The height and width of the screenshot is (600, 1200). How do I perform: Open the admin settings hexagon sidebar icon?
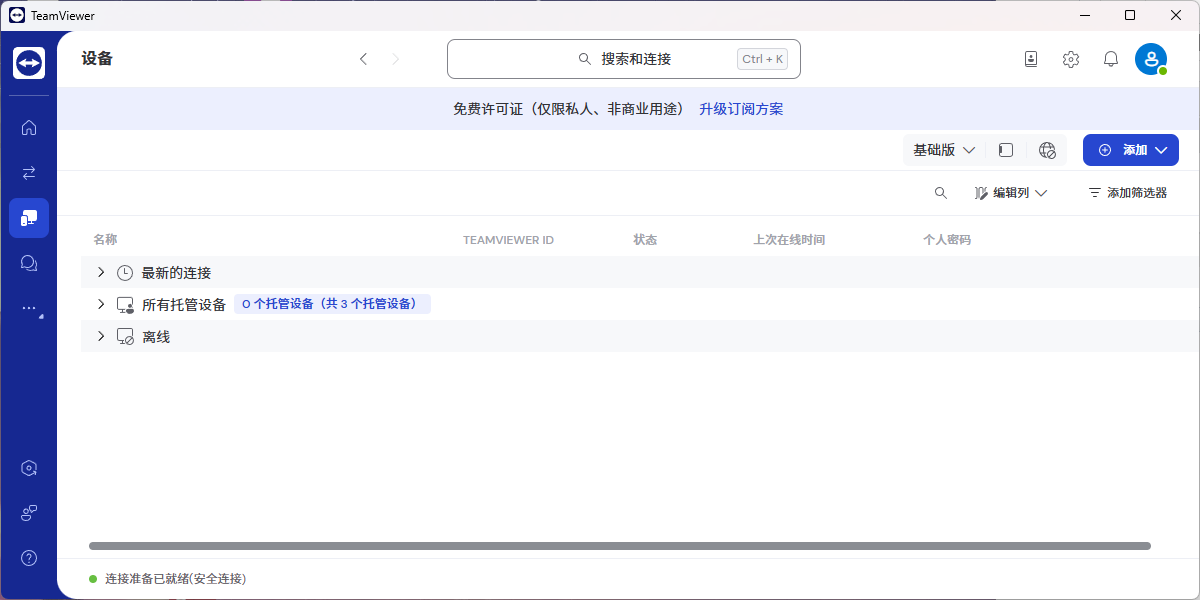[29, 467]
